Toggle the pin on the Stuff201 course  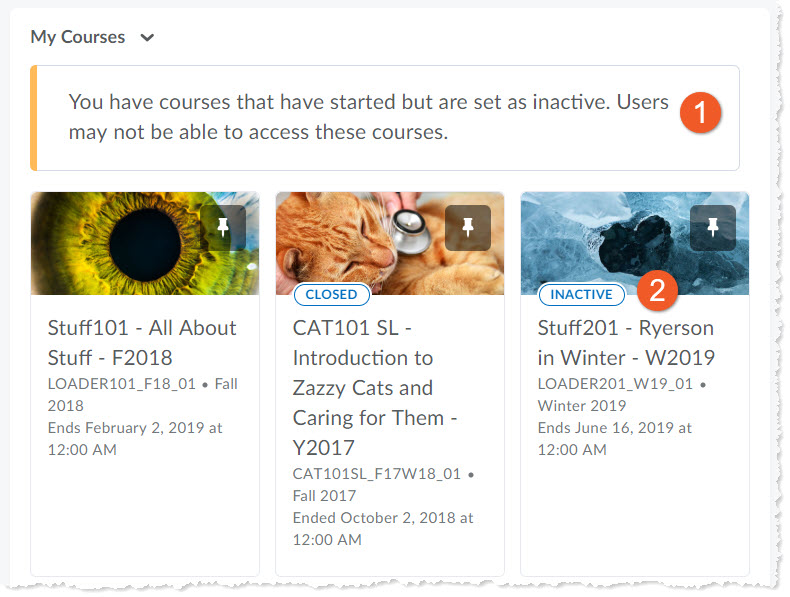coord(712,228)
